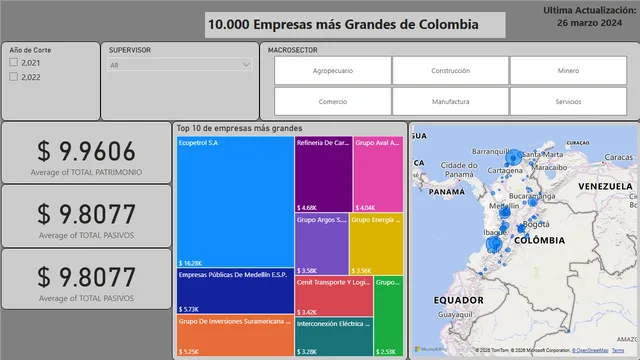Click the Ecopetrol S.A treemap block
The height and width of the screenshot is (360, 640).
point(235,202)
